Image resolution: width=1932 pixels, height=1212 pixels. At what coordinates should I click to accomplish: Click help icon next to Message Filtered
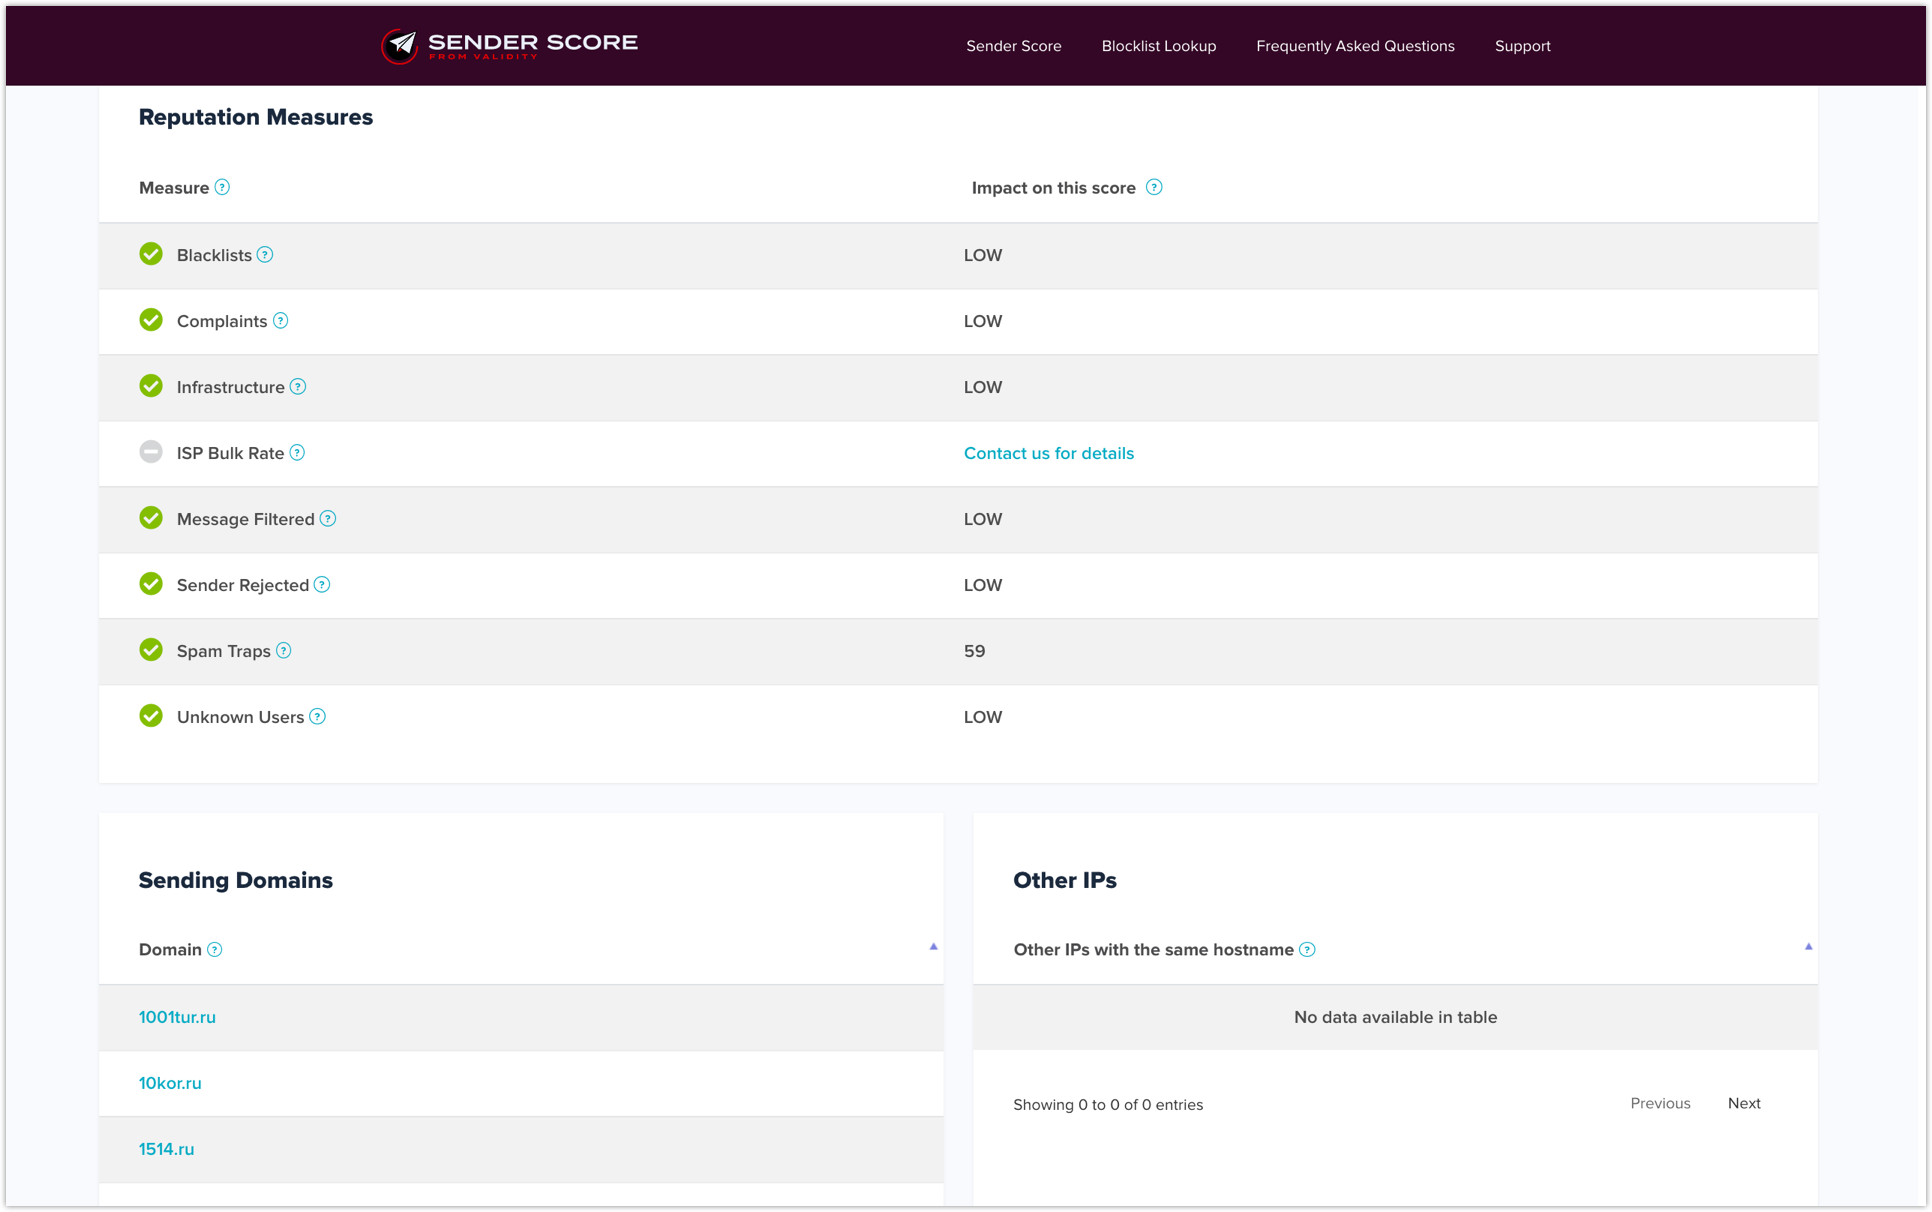tap(328, 519)
